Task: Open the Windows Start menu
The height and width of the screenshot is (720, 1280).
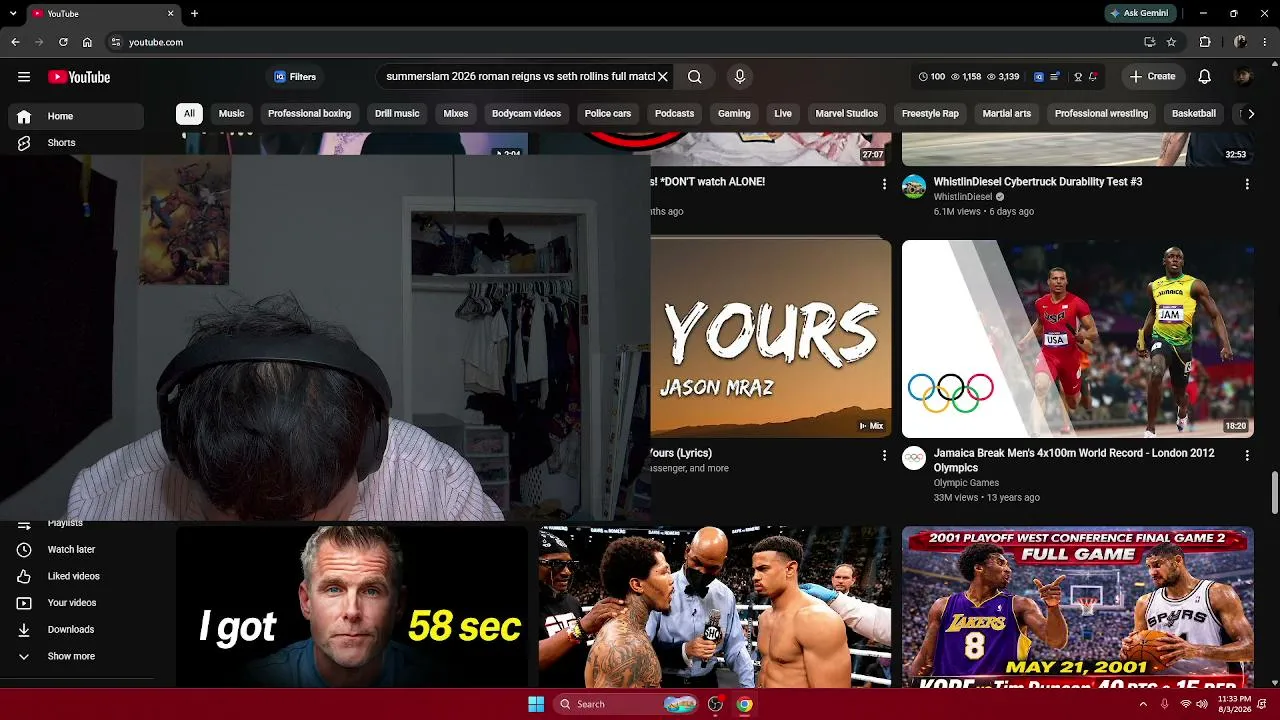Action: (x=536, y=704)
